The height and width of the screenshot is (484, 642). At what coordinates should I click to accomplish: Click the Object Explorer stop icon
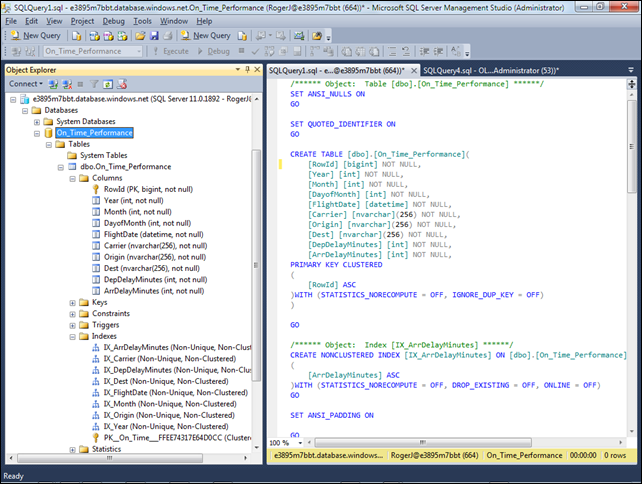click(81, 84)
